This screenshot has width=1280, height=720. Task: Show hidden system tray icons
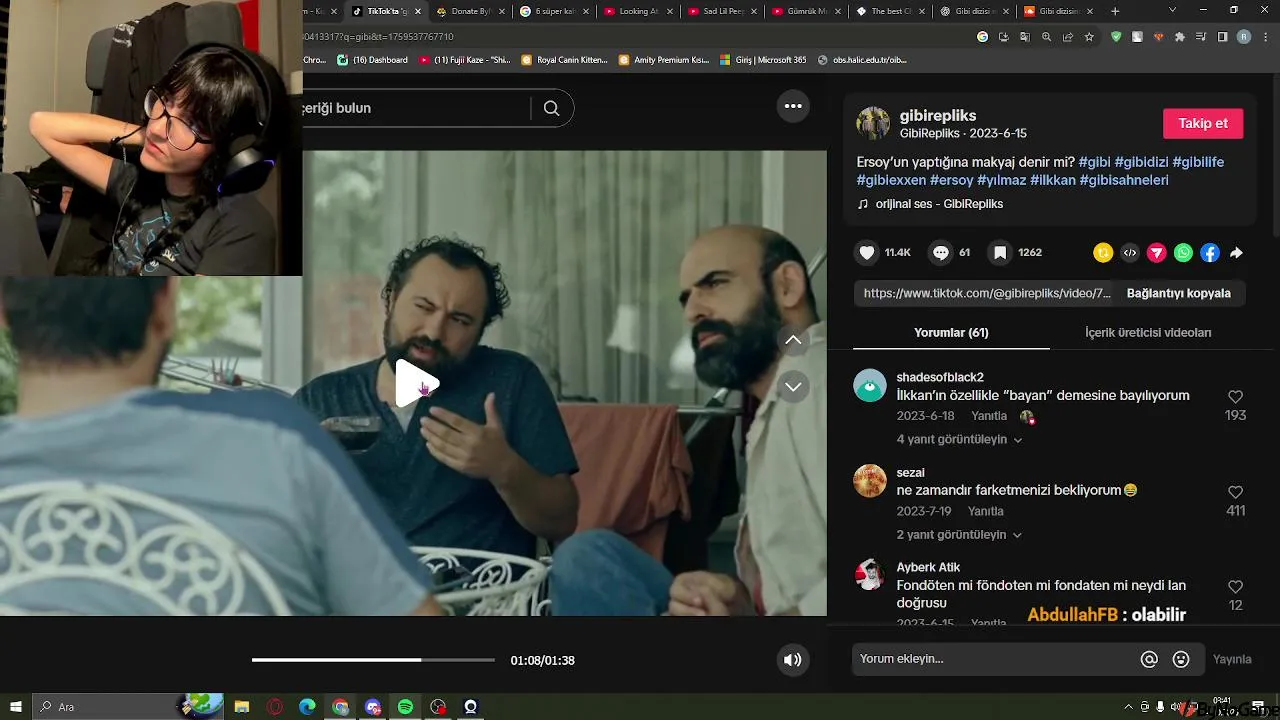coord(1129,707)
